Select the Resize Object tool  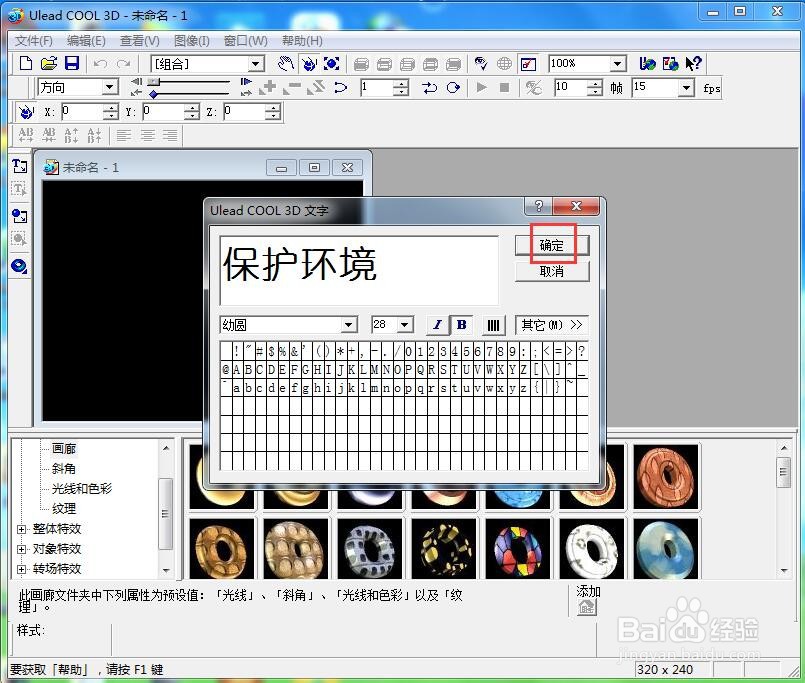[x=332, y=64]
